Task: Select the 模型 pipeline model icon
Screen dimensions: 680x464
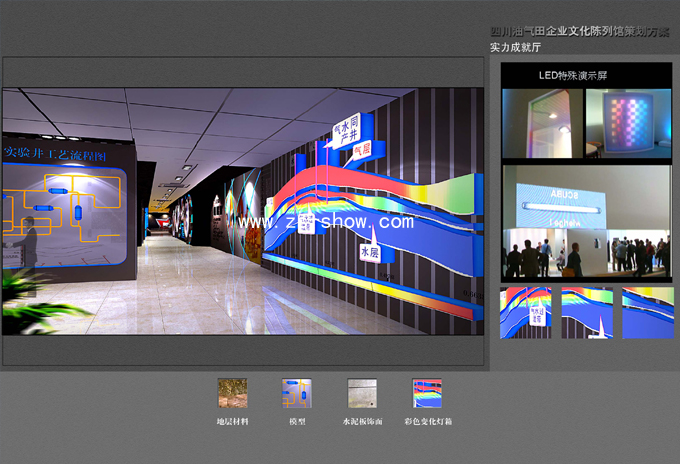Action: tap(296, 393)
